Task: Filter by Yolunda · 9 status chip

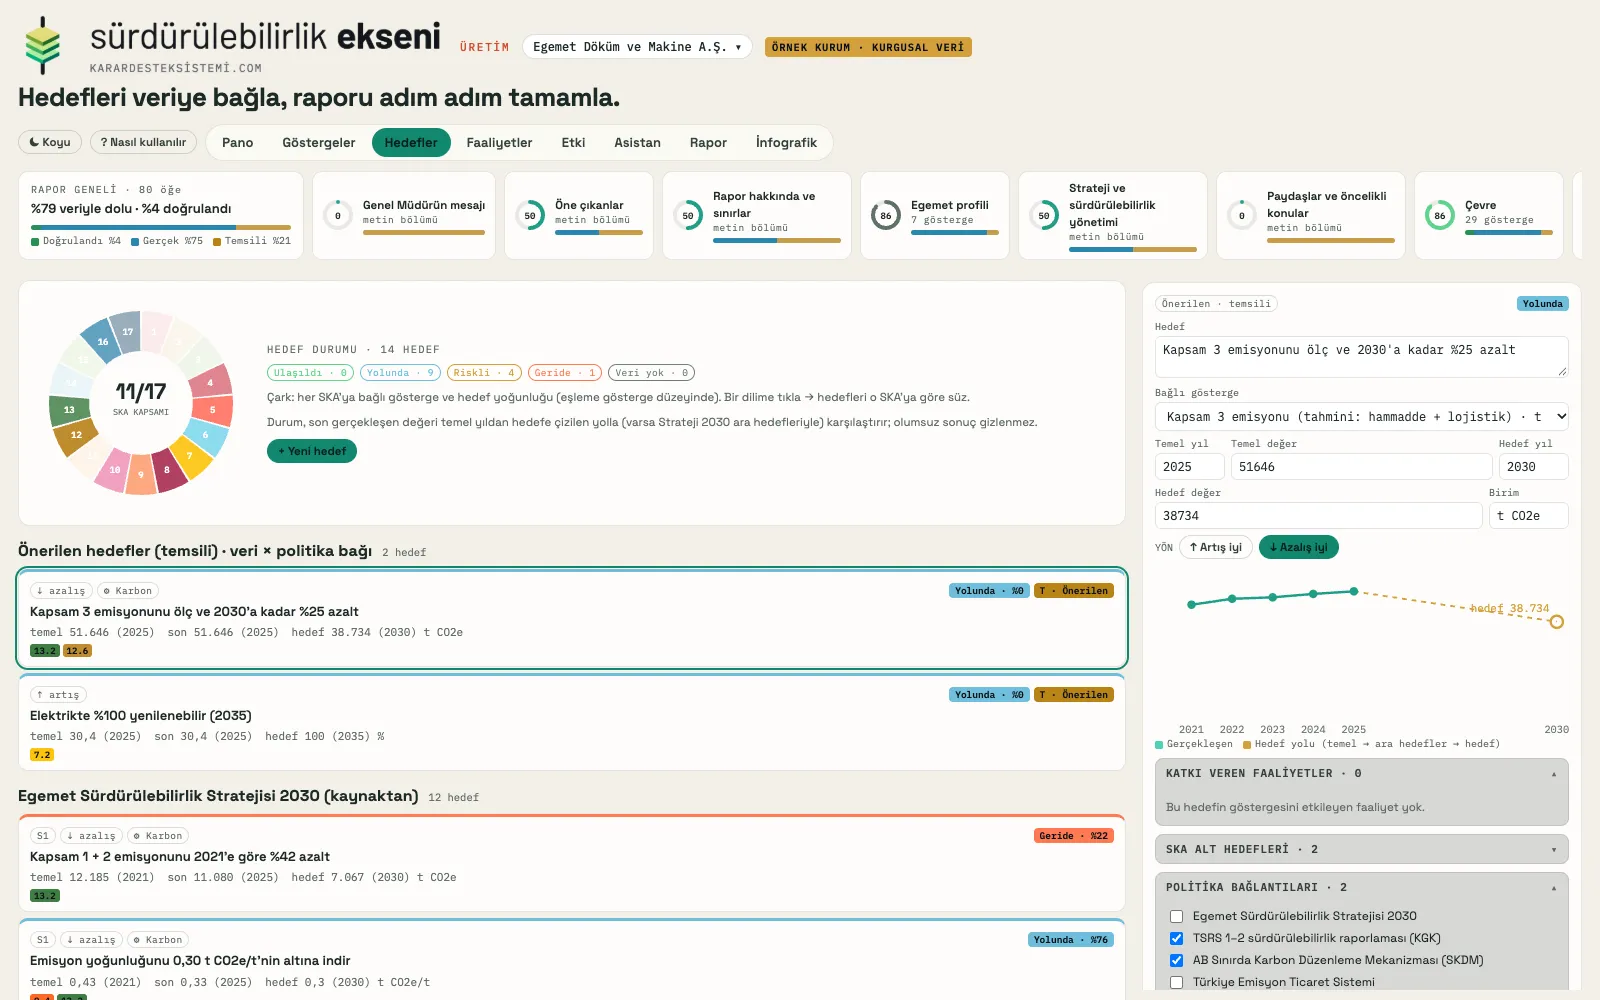Action: 400,373
